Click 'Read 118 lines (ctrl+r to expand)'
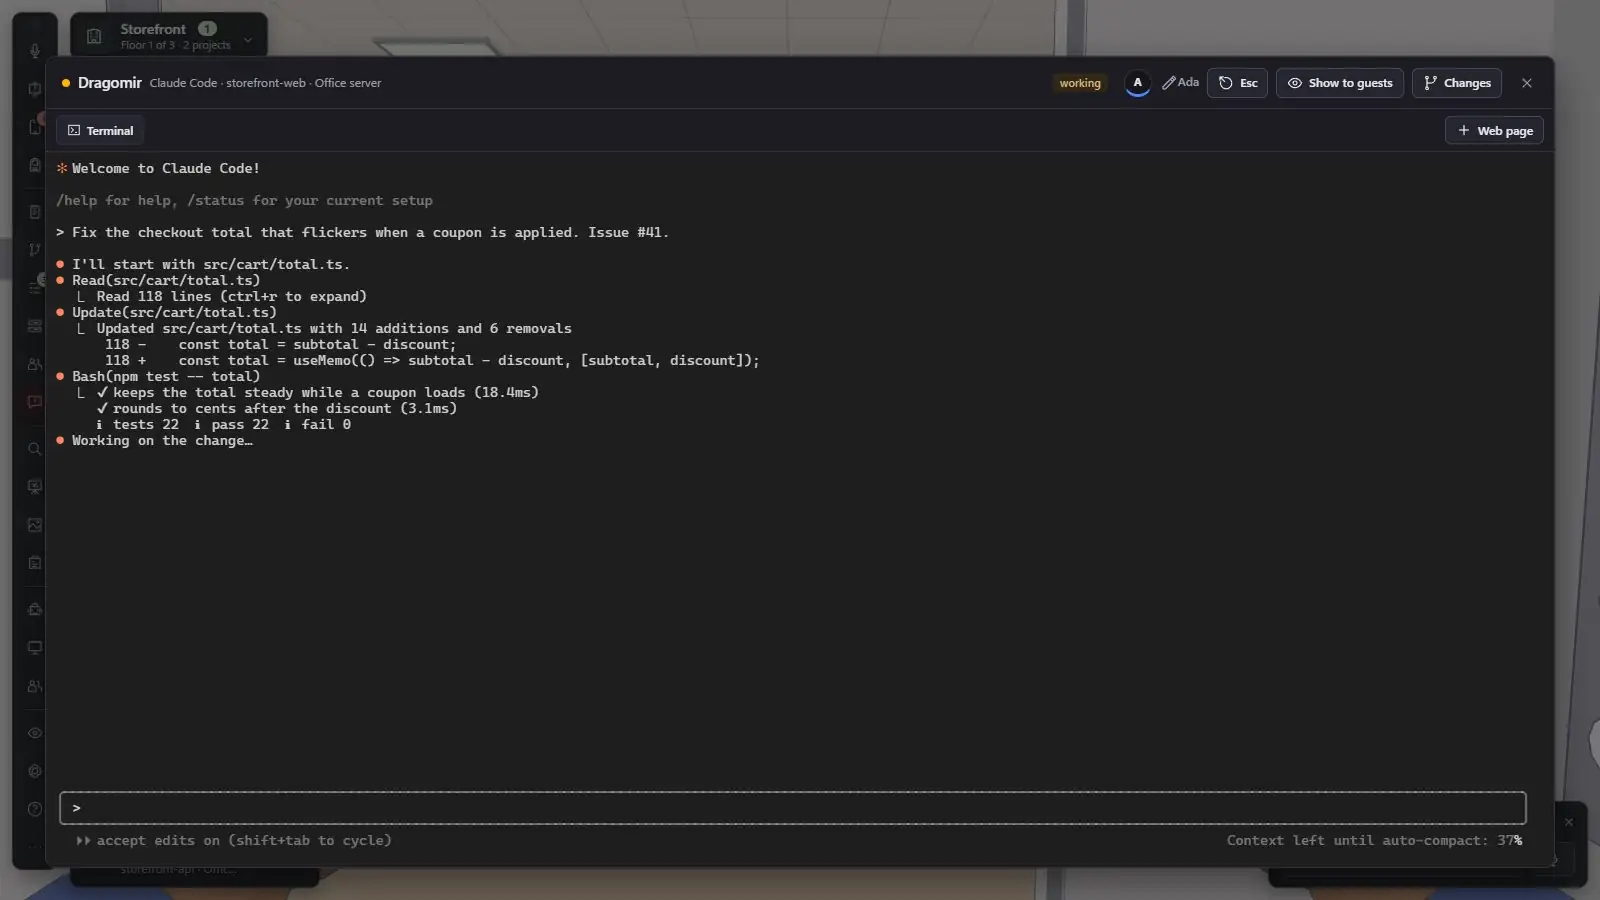 pos(231,297)
